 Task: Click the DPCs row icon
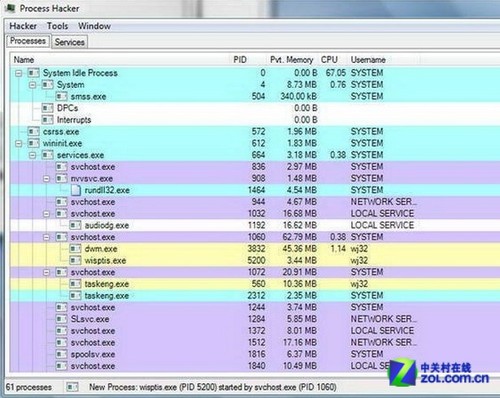(x=47, y=108)
